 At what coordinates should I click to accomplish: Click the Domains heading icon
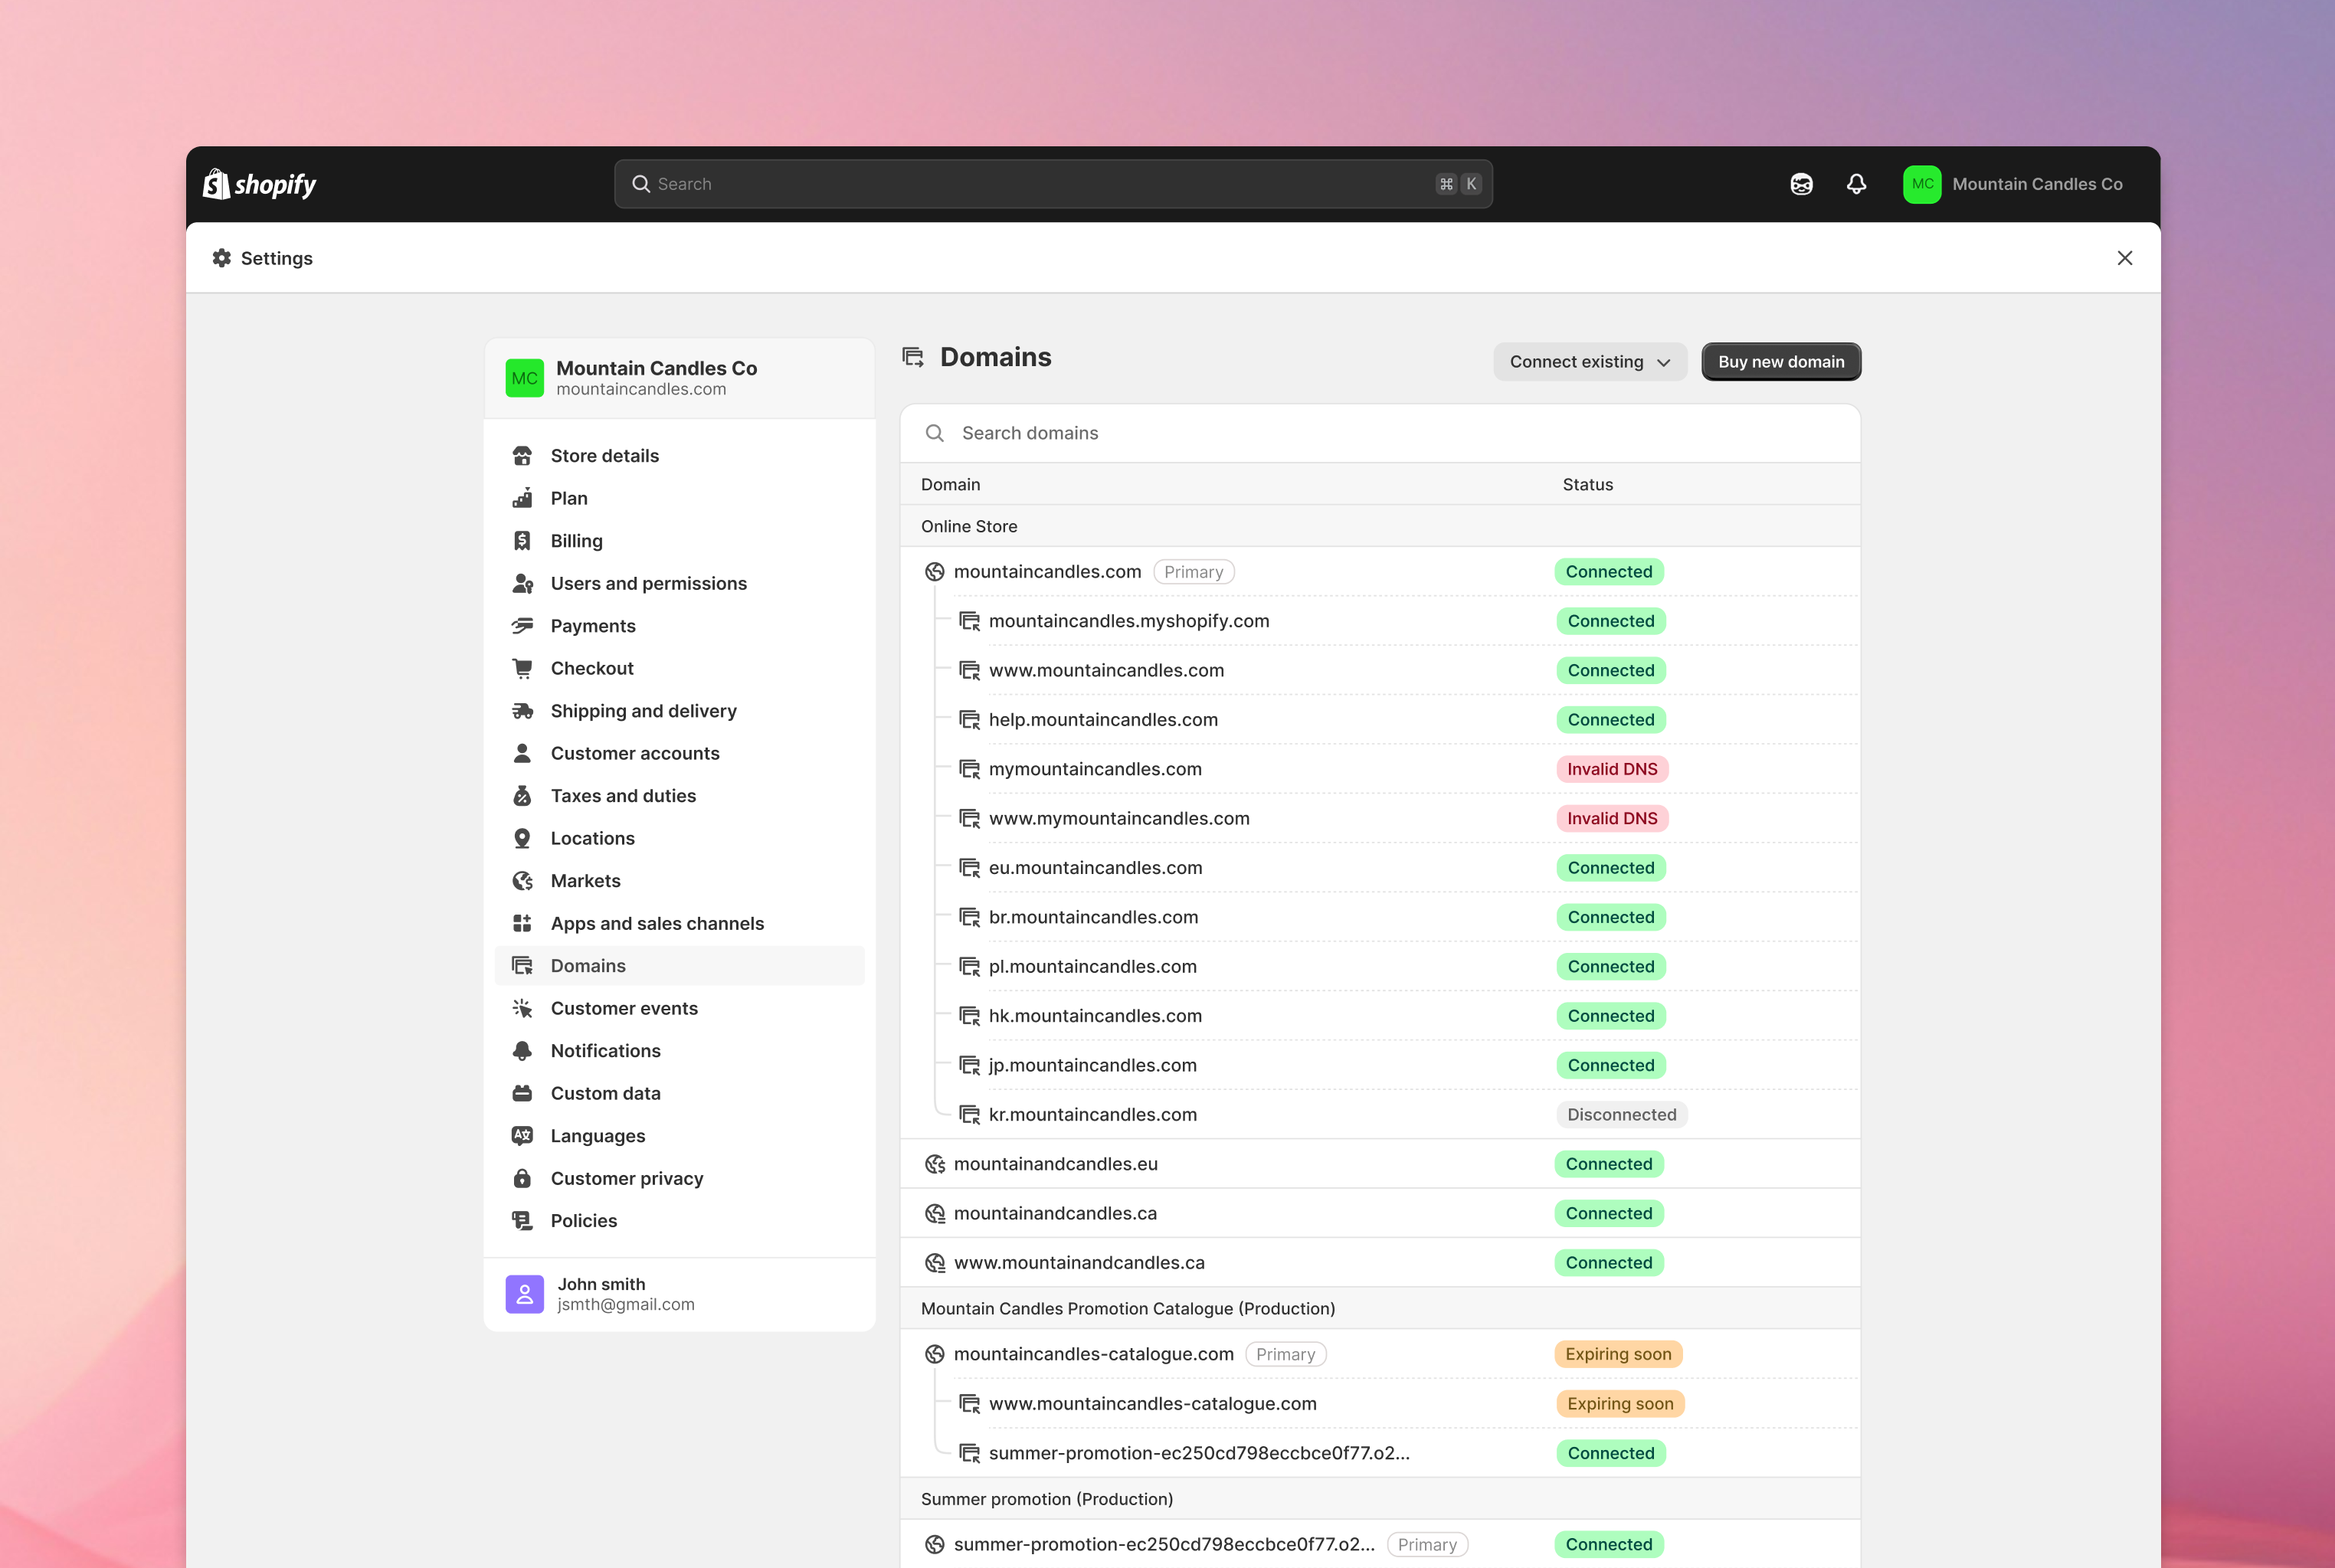click(913, 357)
